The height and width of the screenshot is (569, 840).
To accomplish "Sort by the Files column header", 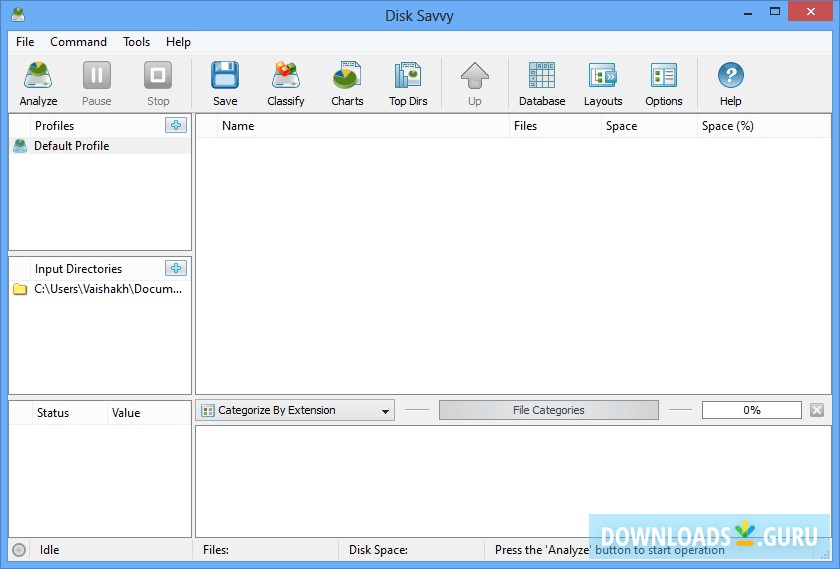I will point(555,126).
